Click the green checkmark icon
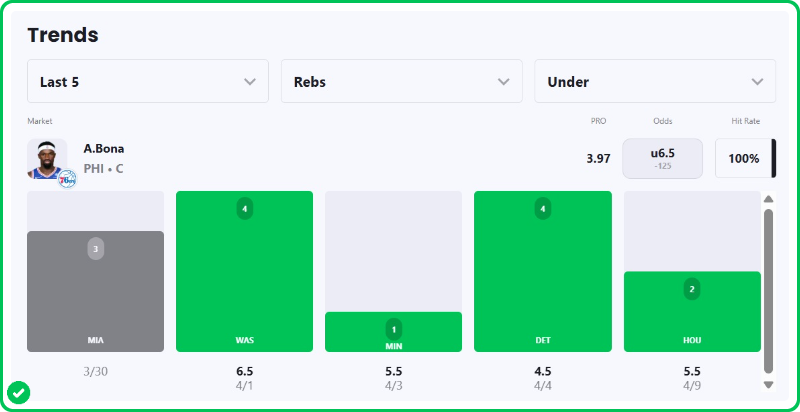800x412 pixels. 18,391
